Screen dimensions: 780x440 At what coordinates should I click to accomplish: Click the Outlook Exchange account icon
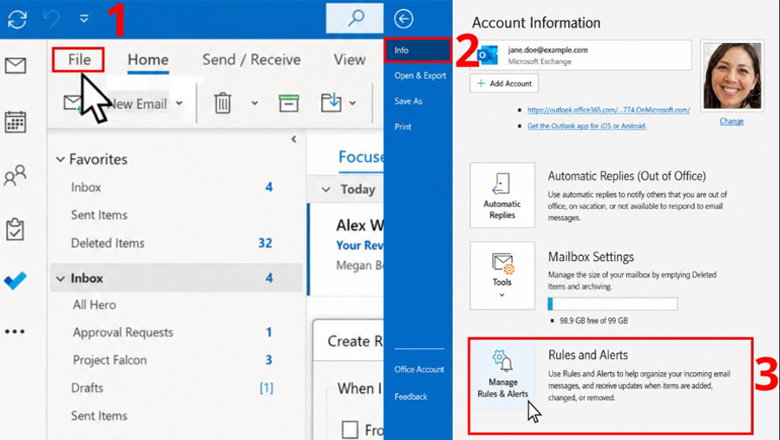(488, 55)
